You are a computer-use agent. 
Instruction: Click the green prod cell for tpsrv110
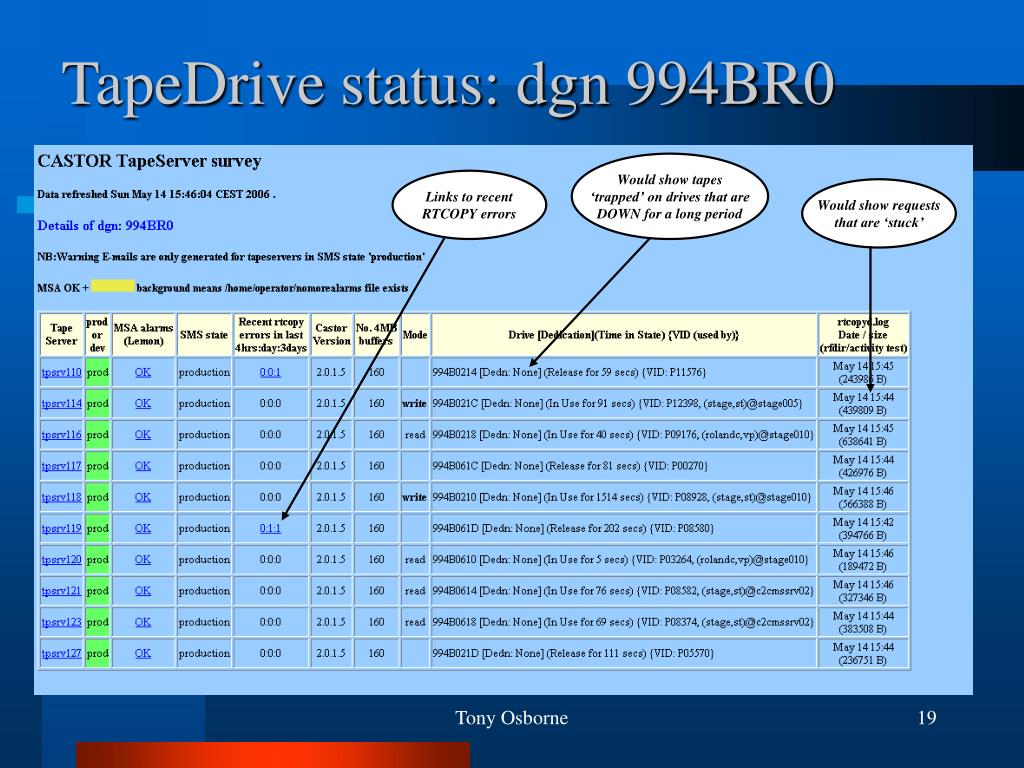pyautogui.click(x=97, y=372)
